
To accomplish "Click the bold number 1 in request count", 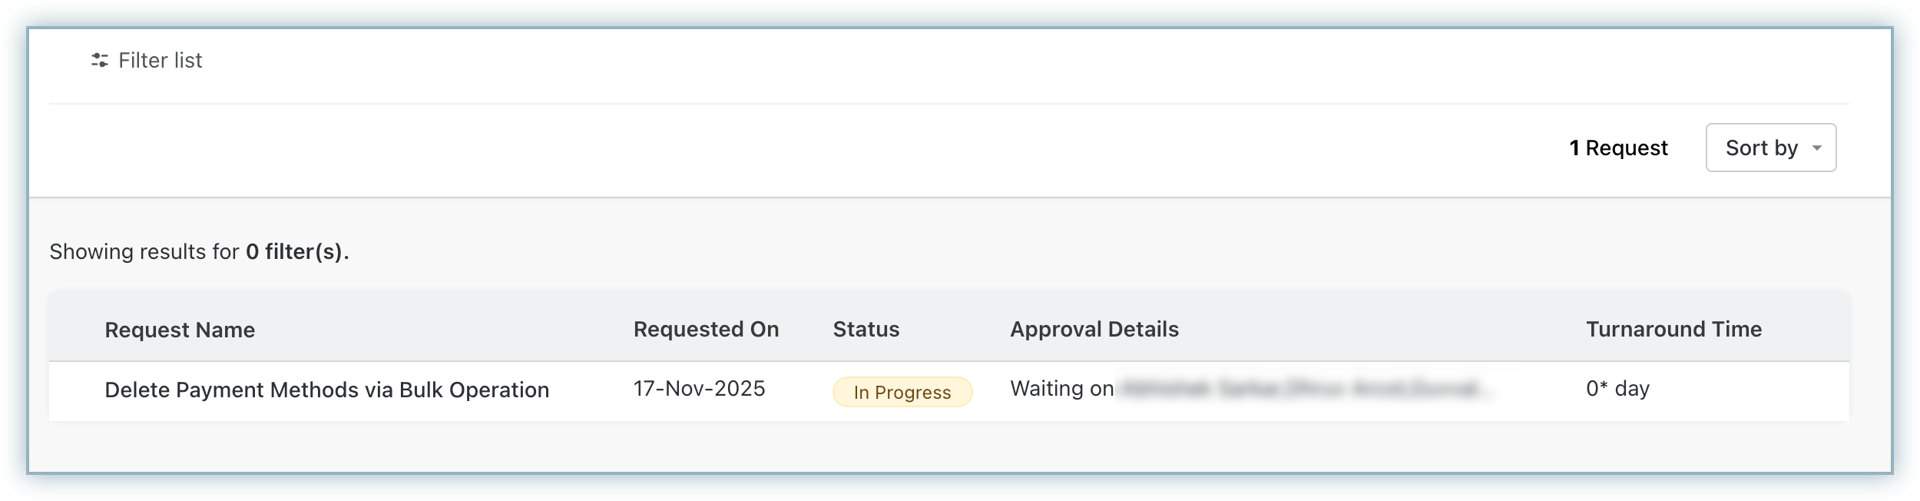I will pos(1574,148).
